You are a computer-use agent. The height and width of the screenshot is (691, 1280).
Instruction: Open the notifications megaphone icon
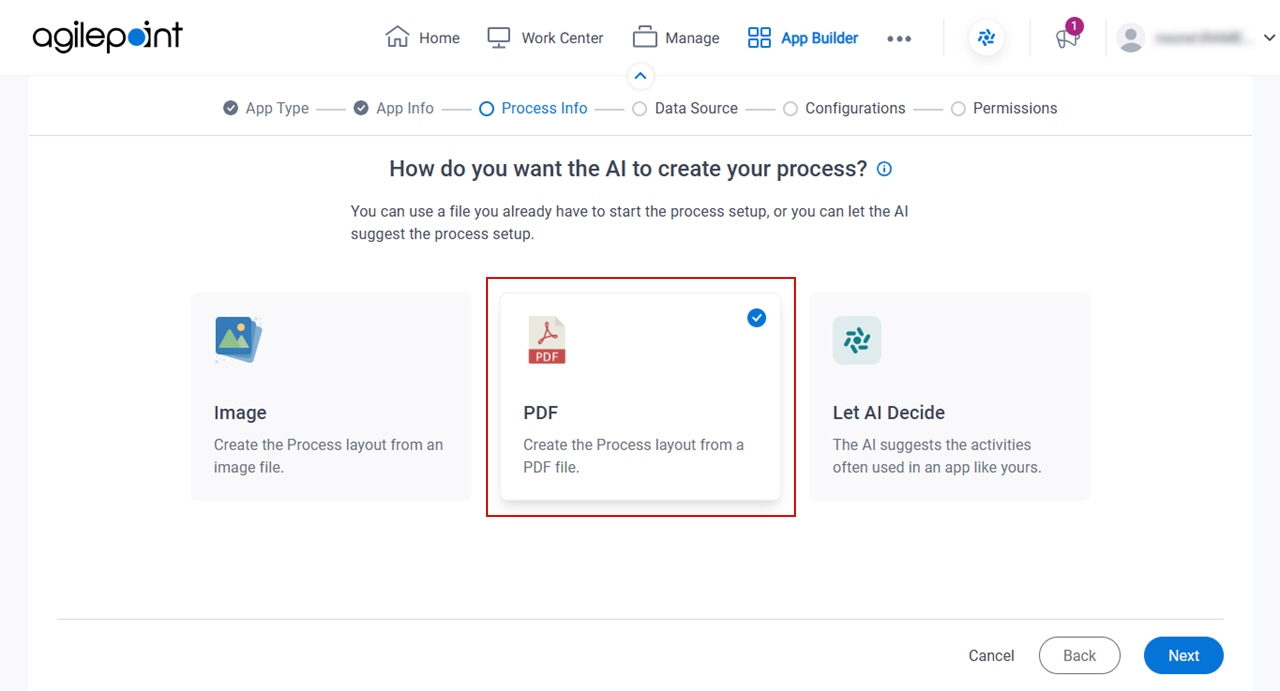click(x=1068, y=37)
